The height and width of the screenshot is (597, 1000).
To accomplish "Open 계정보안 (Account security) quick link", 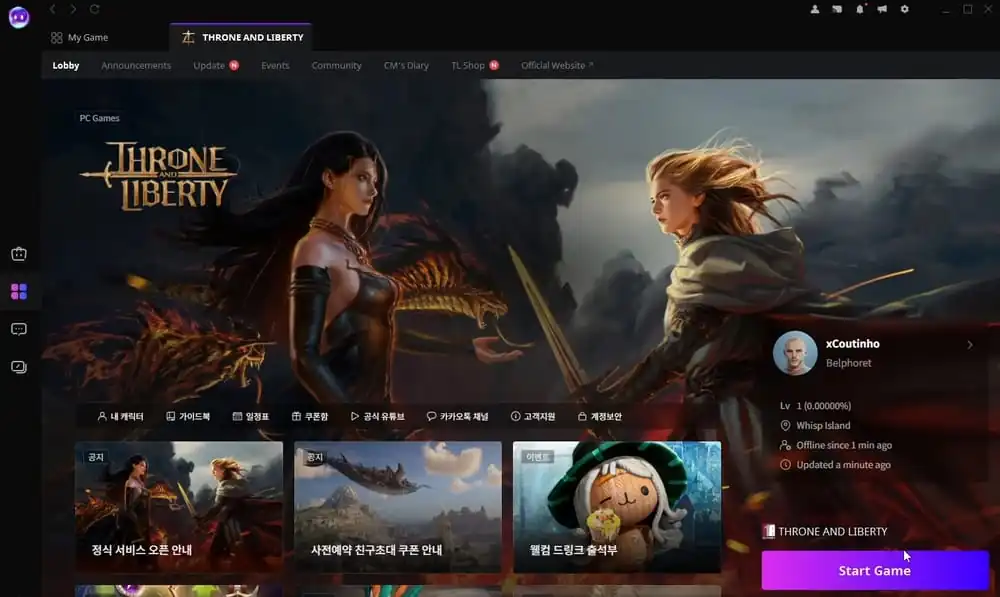I will pyautogui.click(x=599, y=416).
